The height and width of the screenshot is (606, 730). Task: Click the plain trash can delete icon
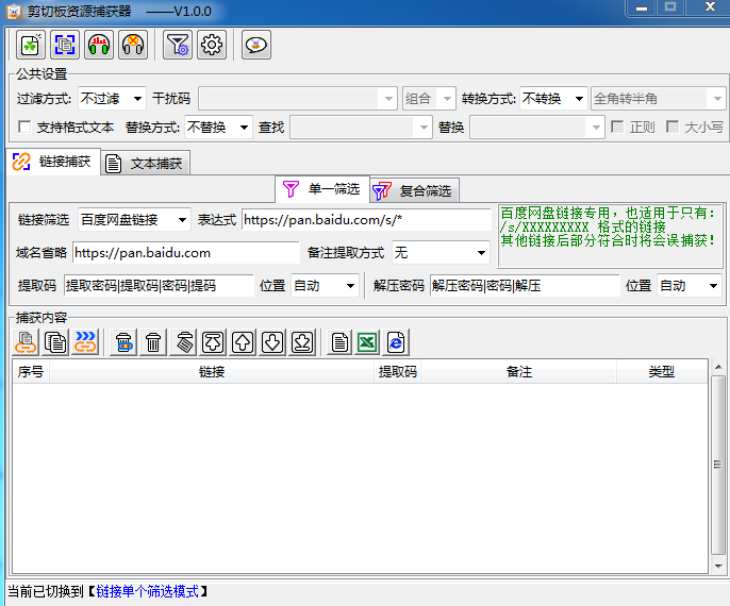(153, 343)
